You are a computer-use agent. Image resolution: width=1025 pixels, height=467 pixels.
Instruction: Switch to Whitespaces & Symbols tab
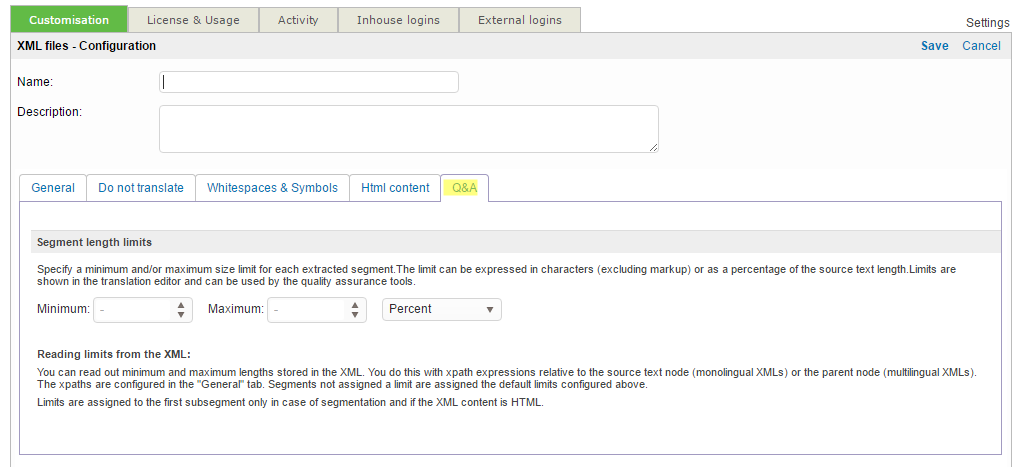(x=272, y=188)
